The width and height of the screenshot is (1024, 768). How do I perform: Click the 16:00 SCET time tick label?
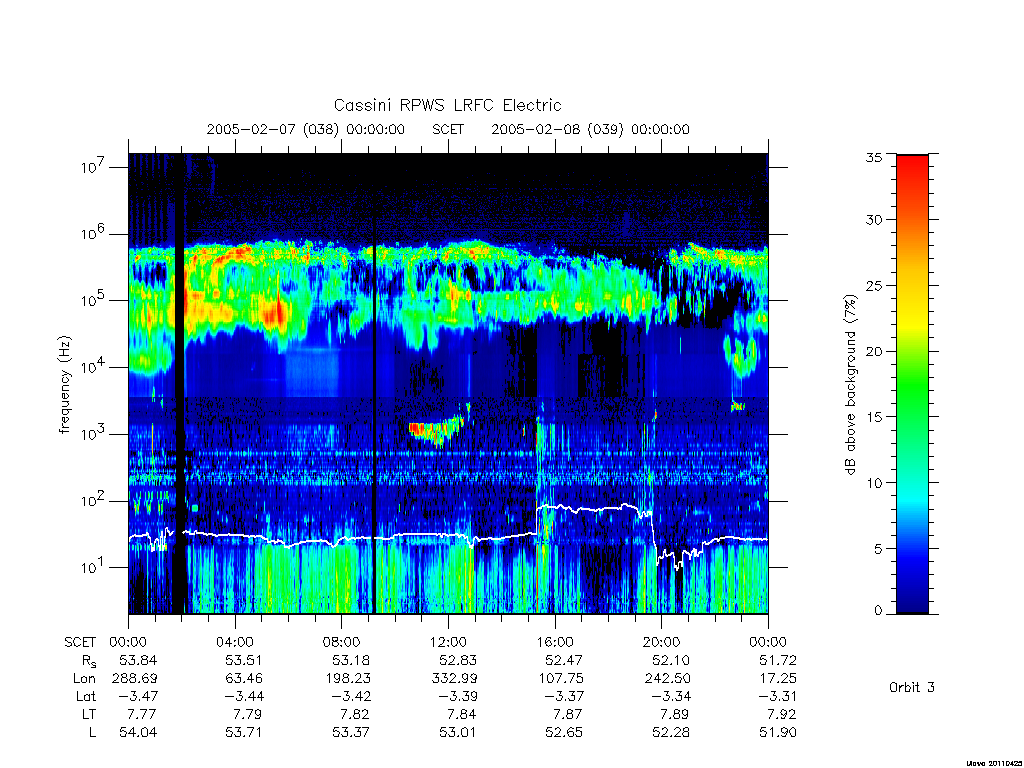pyautogui.click(x=554, y=642)
